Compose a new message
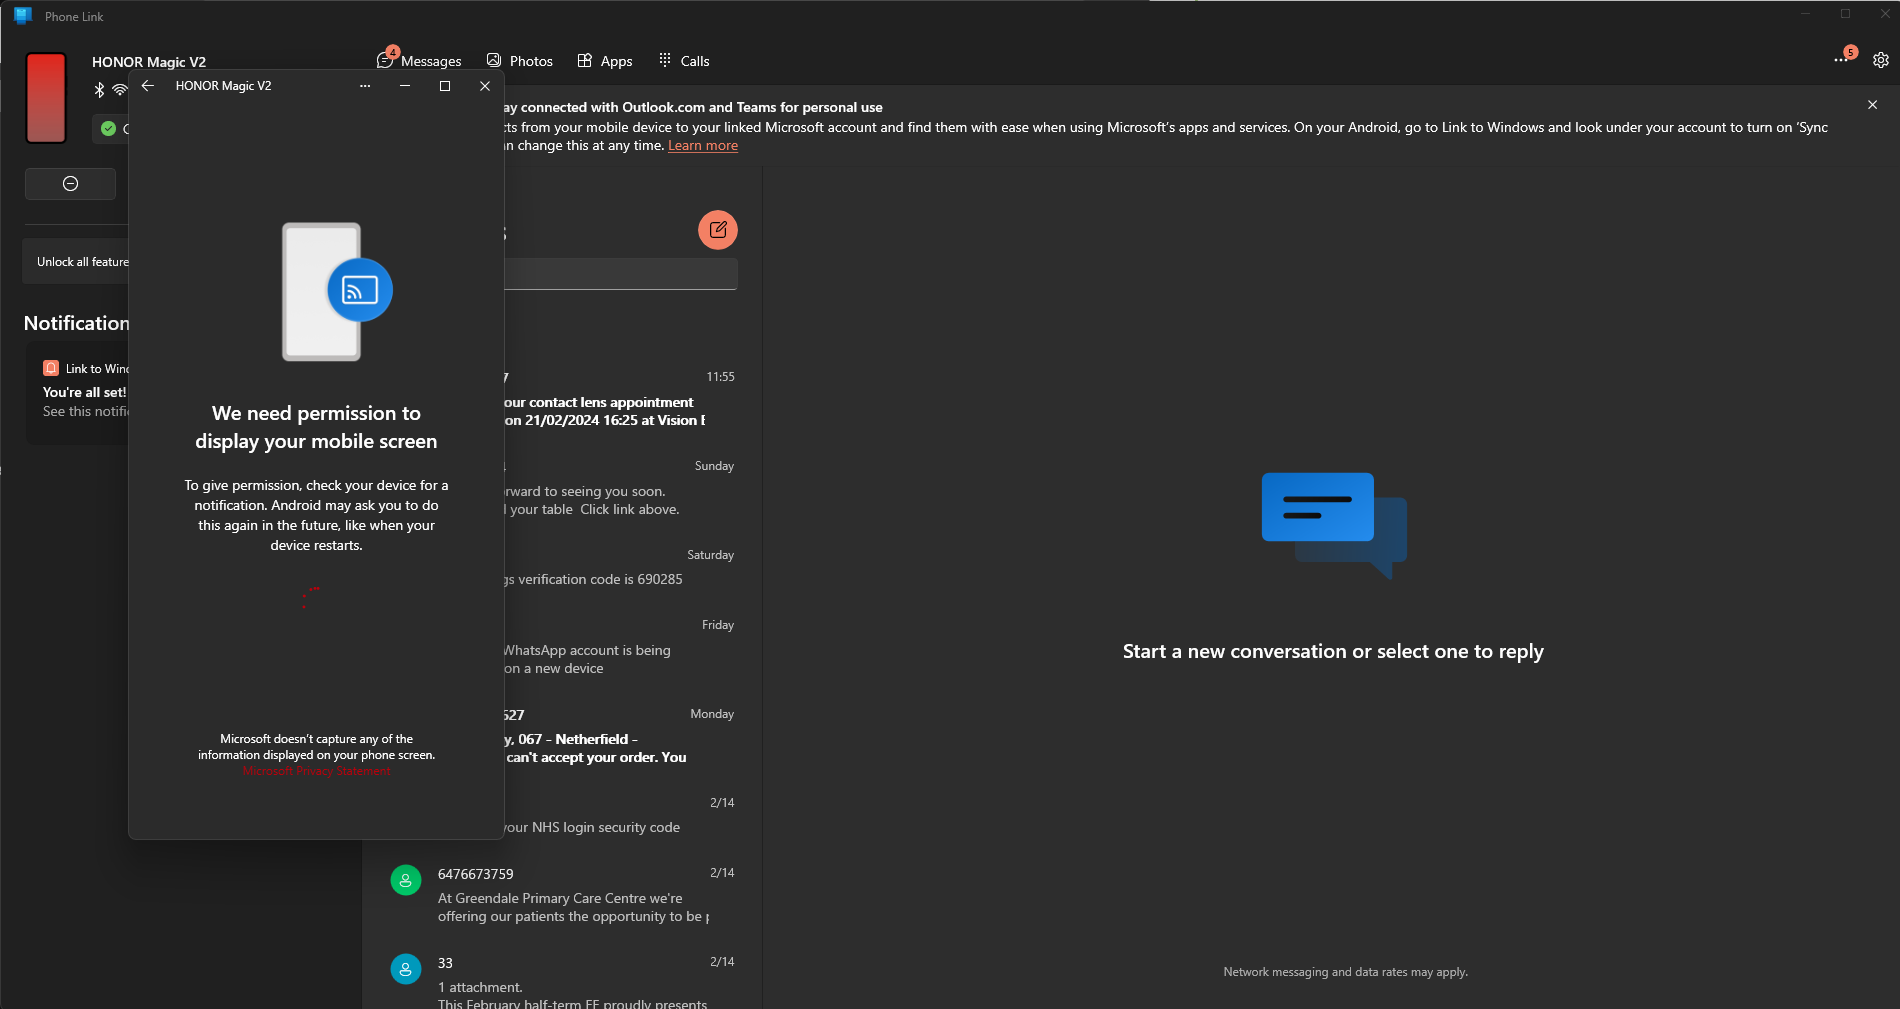This screenshot has height=1009, width=1900. [718, 230]
